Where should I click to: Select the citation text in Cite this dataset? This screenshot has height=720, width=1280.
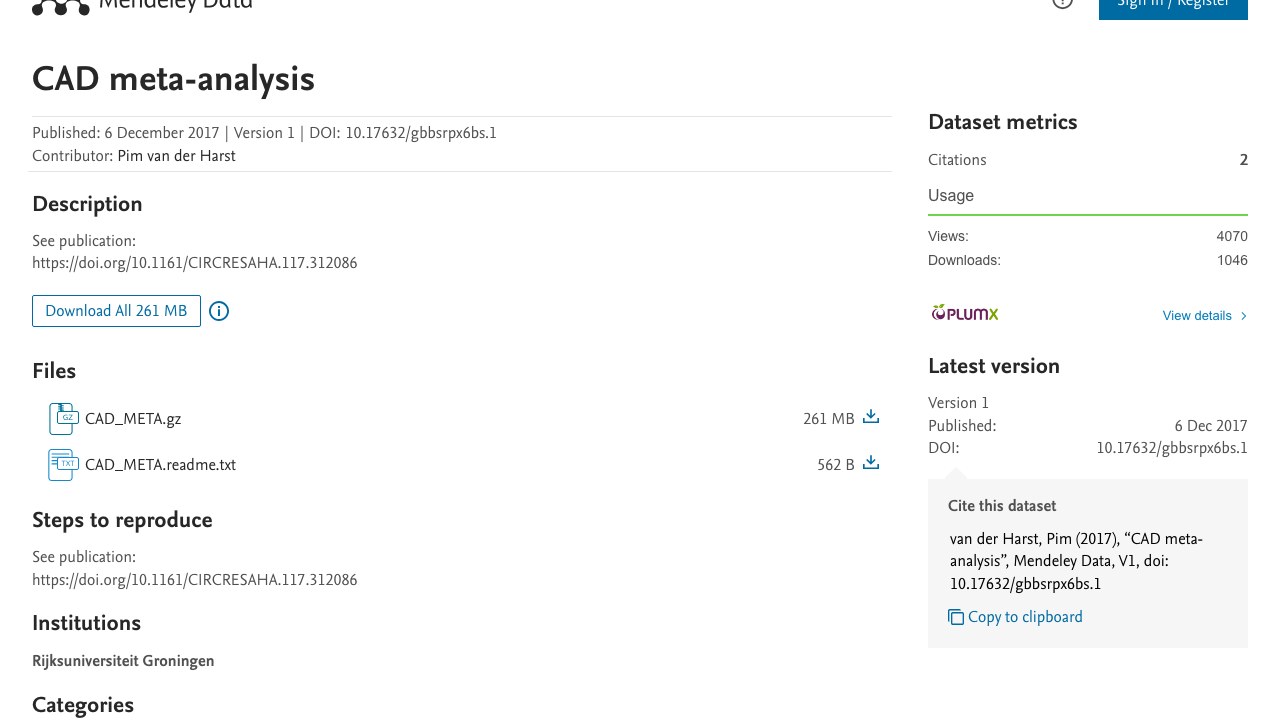click(x=1076, y=561)
